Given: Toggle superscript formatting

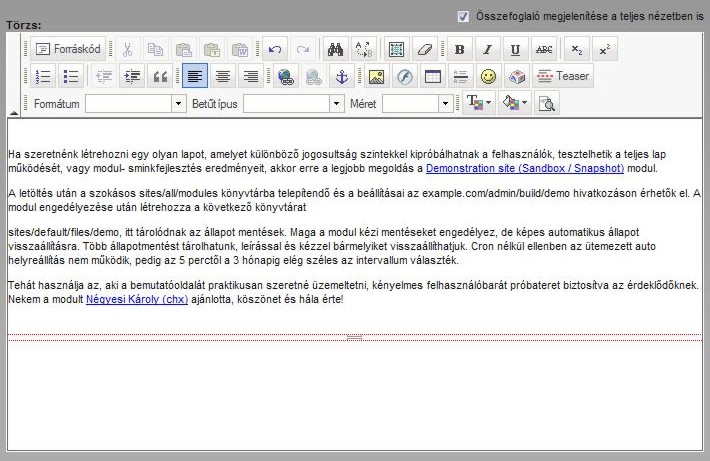Looking at the screenshot, I should (605, 49).
